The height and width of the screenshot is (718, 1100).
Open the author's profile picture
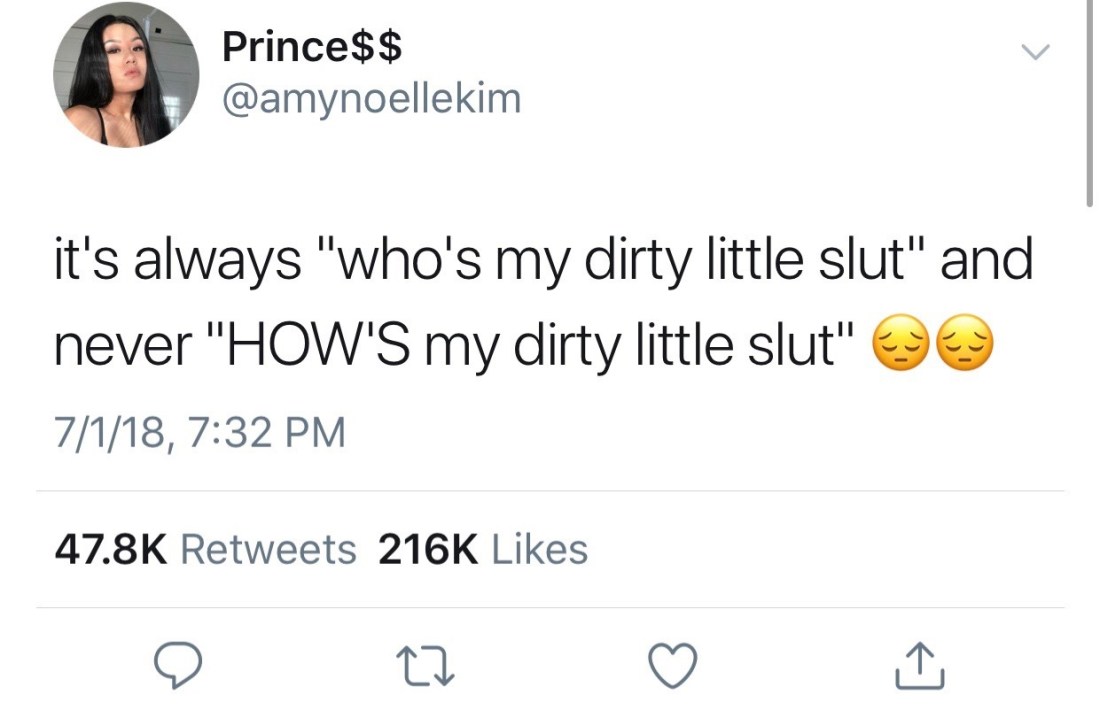pos(125,75)
